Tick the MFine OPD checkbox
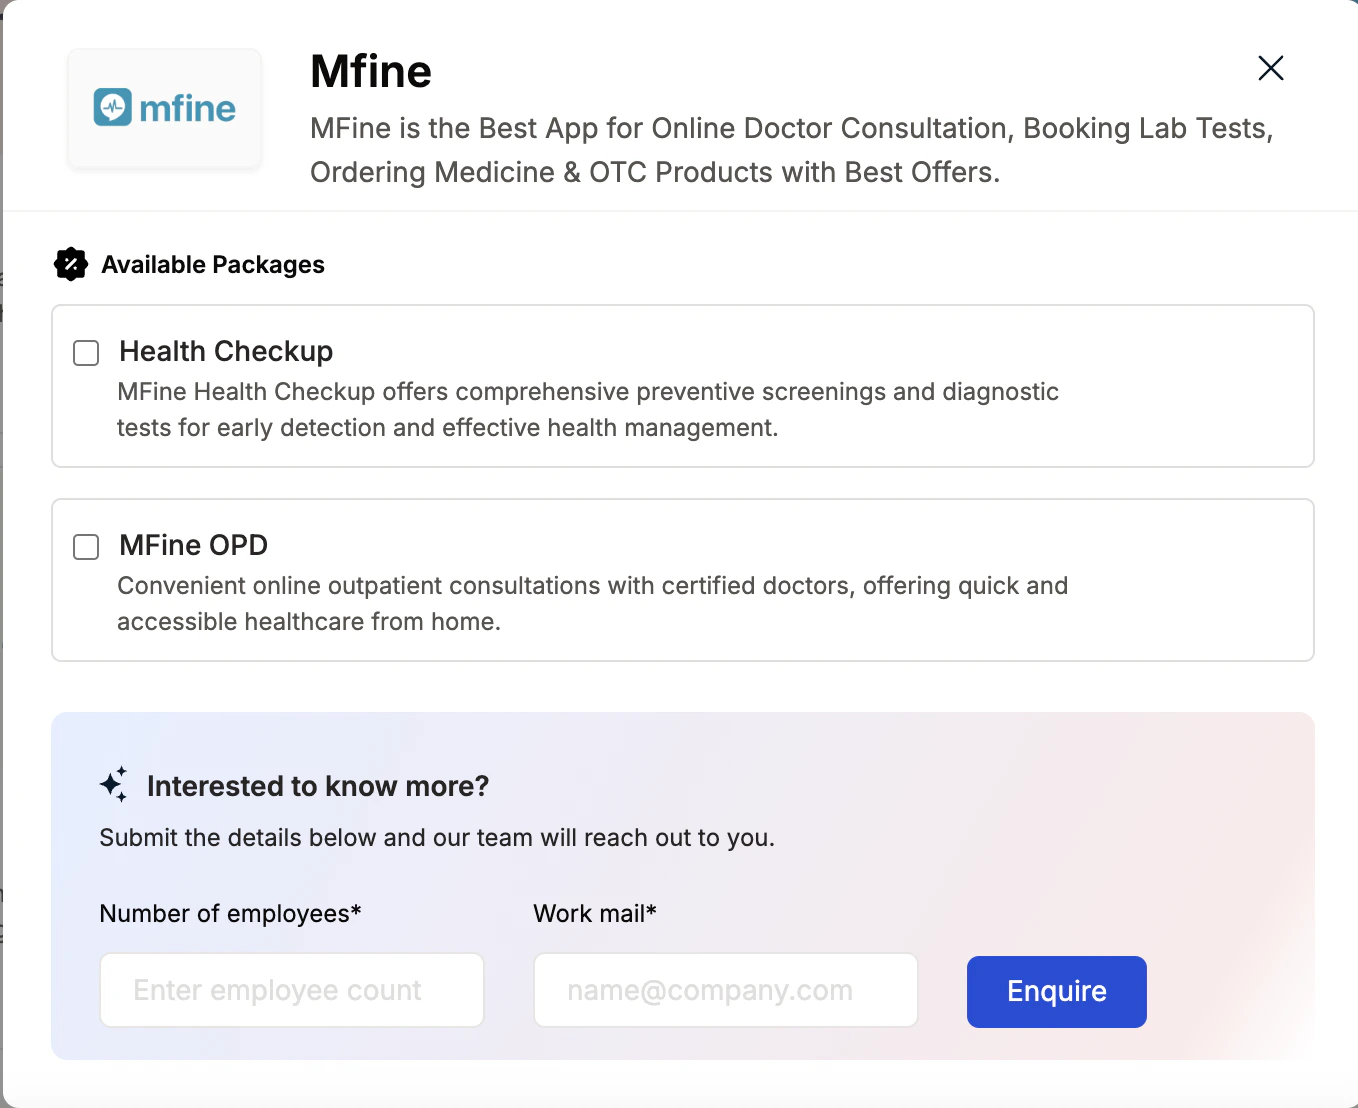Image resolution: width=1358 pixels, height=1108 pixels. click(86, 547)
